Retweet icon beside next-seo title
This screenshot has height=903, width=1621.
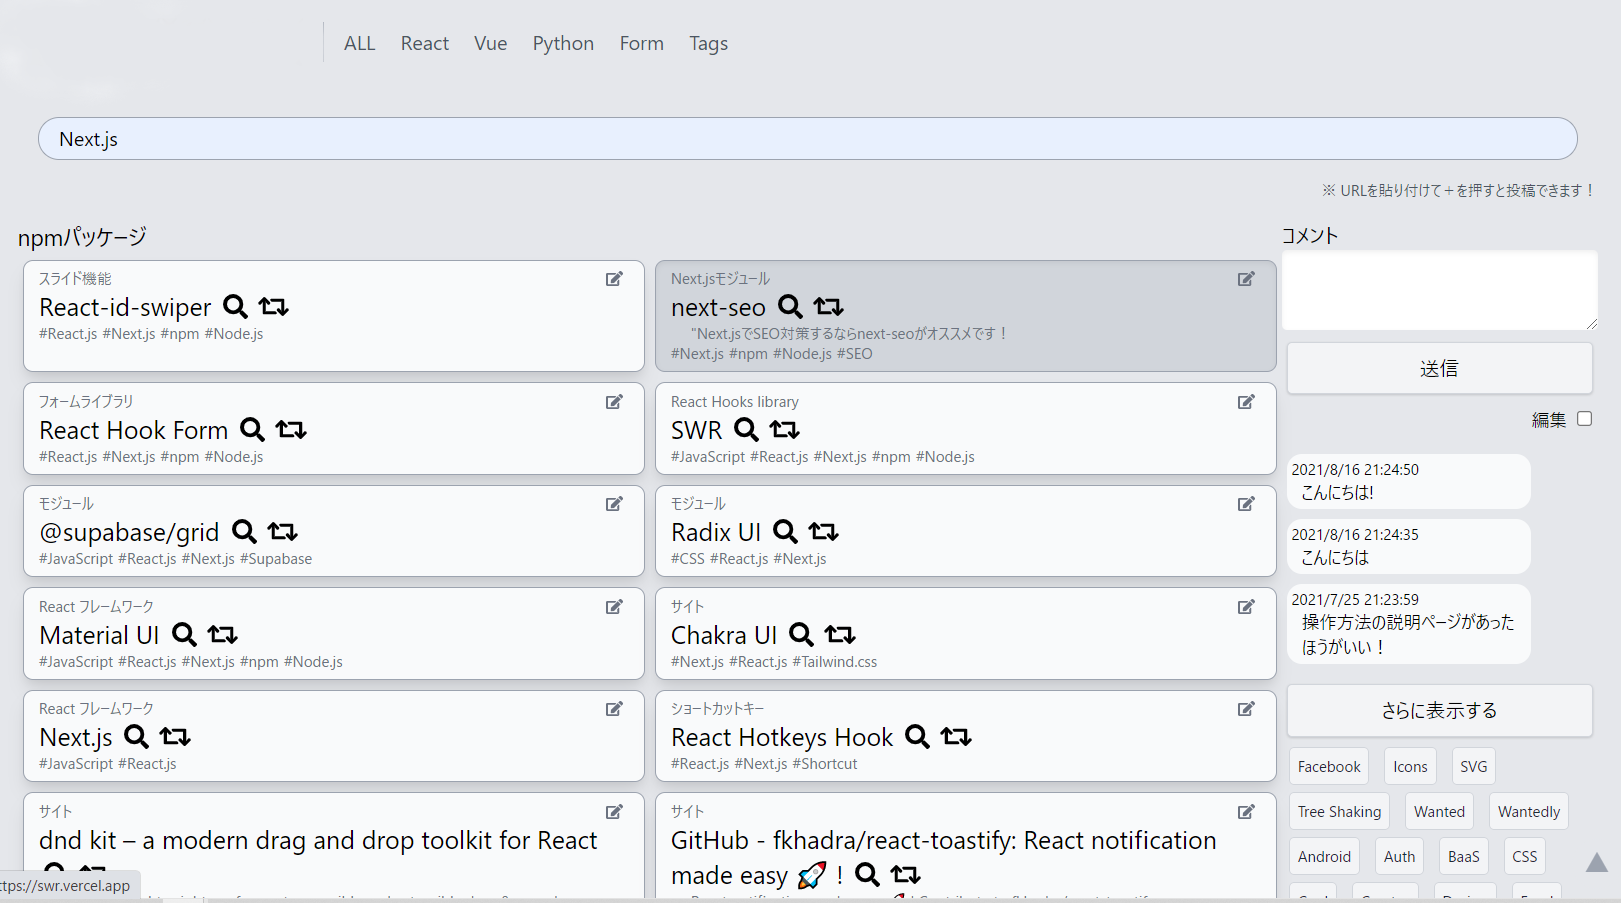828,306
